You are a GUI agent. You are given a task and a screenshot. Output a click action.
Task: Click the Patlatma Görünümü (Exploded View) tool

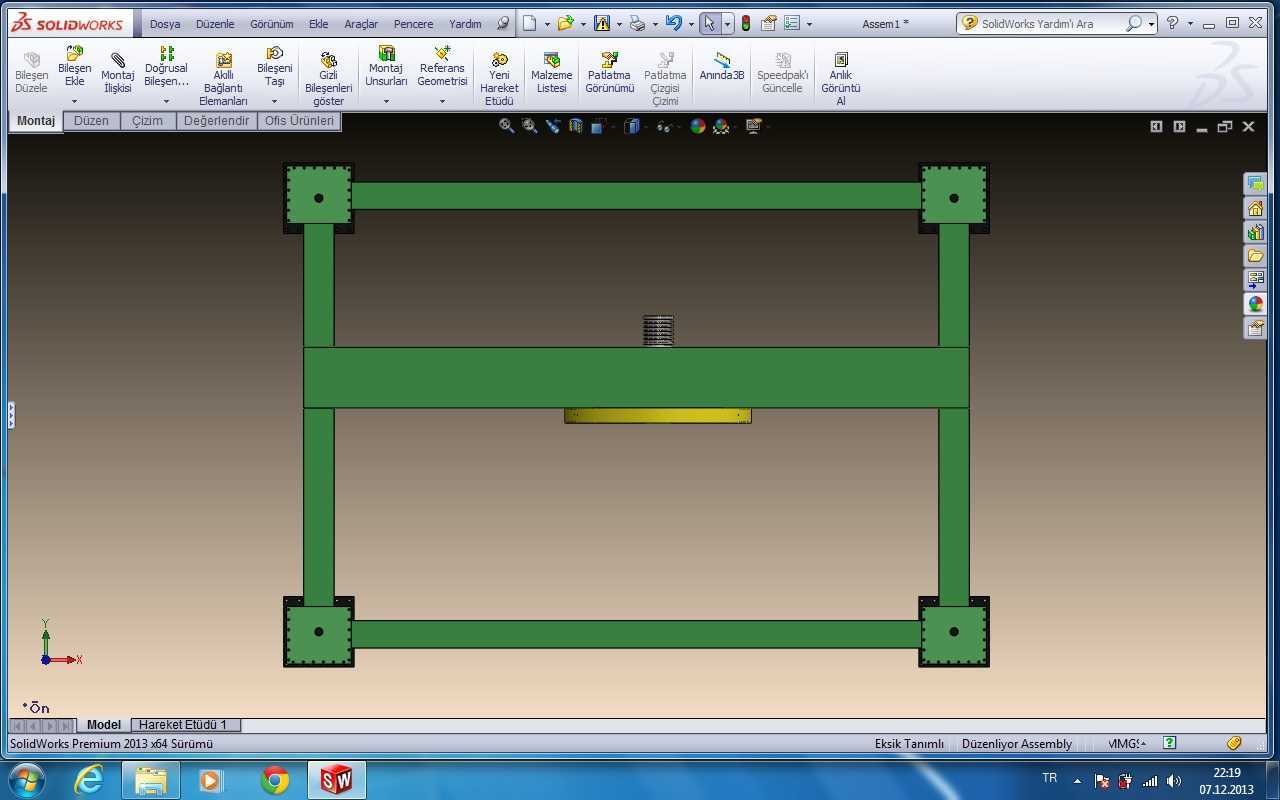[x=610, y=74]
